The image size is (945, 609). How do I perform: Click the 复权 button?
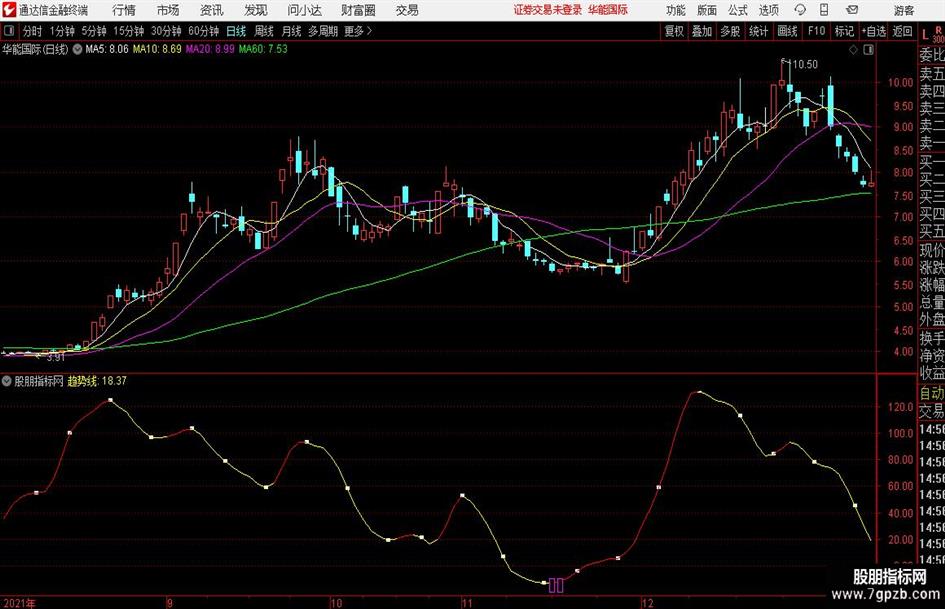pyautogui.click(x=674, y=31)
